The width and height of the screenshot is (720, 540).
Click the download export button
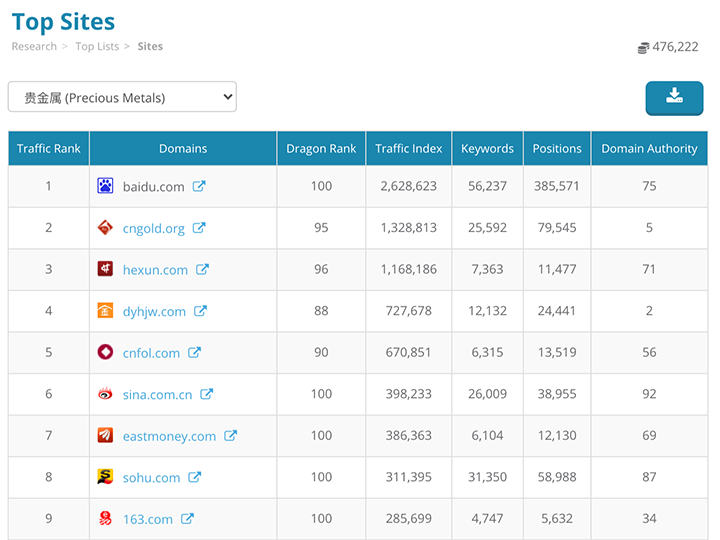click(x=674, y=97)
